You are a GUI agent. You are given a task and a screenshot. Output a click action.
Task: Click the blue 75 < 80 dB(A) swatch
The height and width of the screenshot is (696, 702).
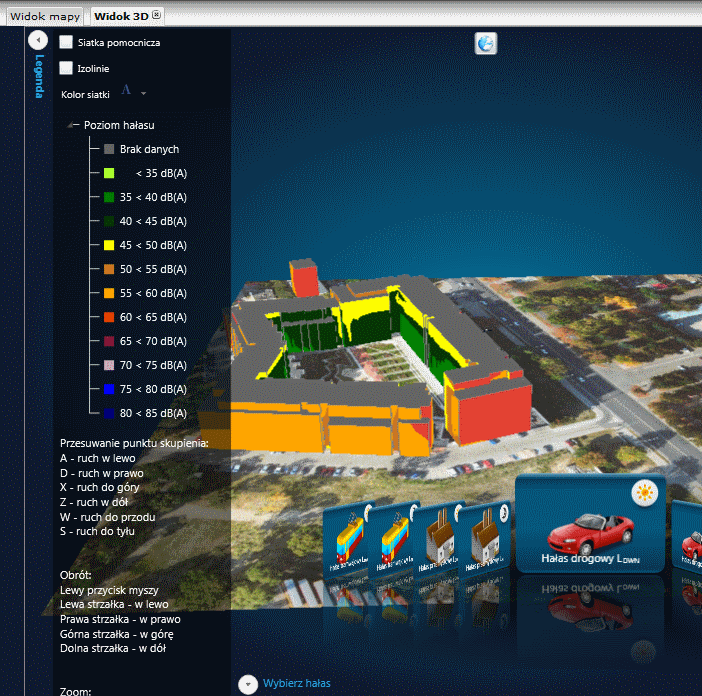(109, 389)
